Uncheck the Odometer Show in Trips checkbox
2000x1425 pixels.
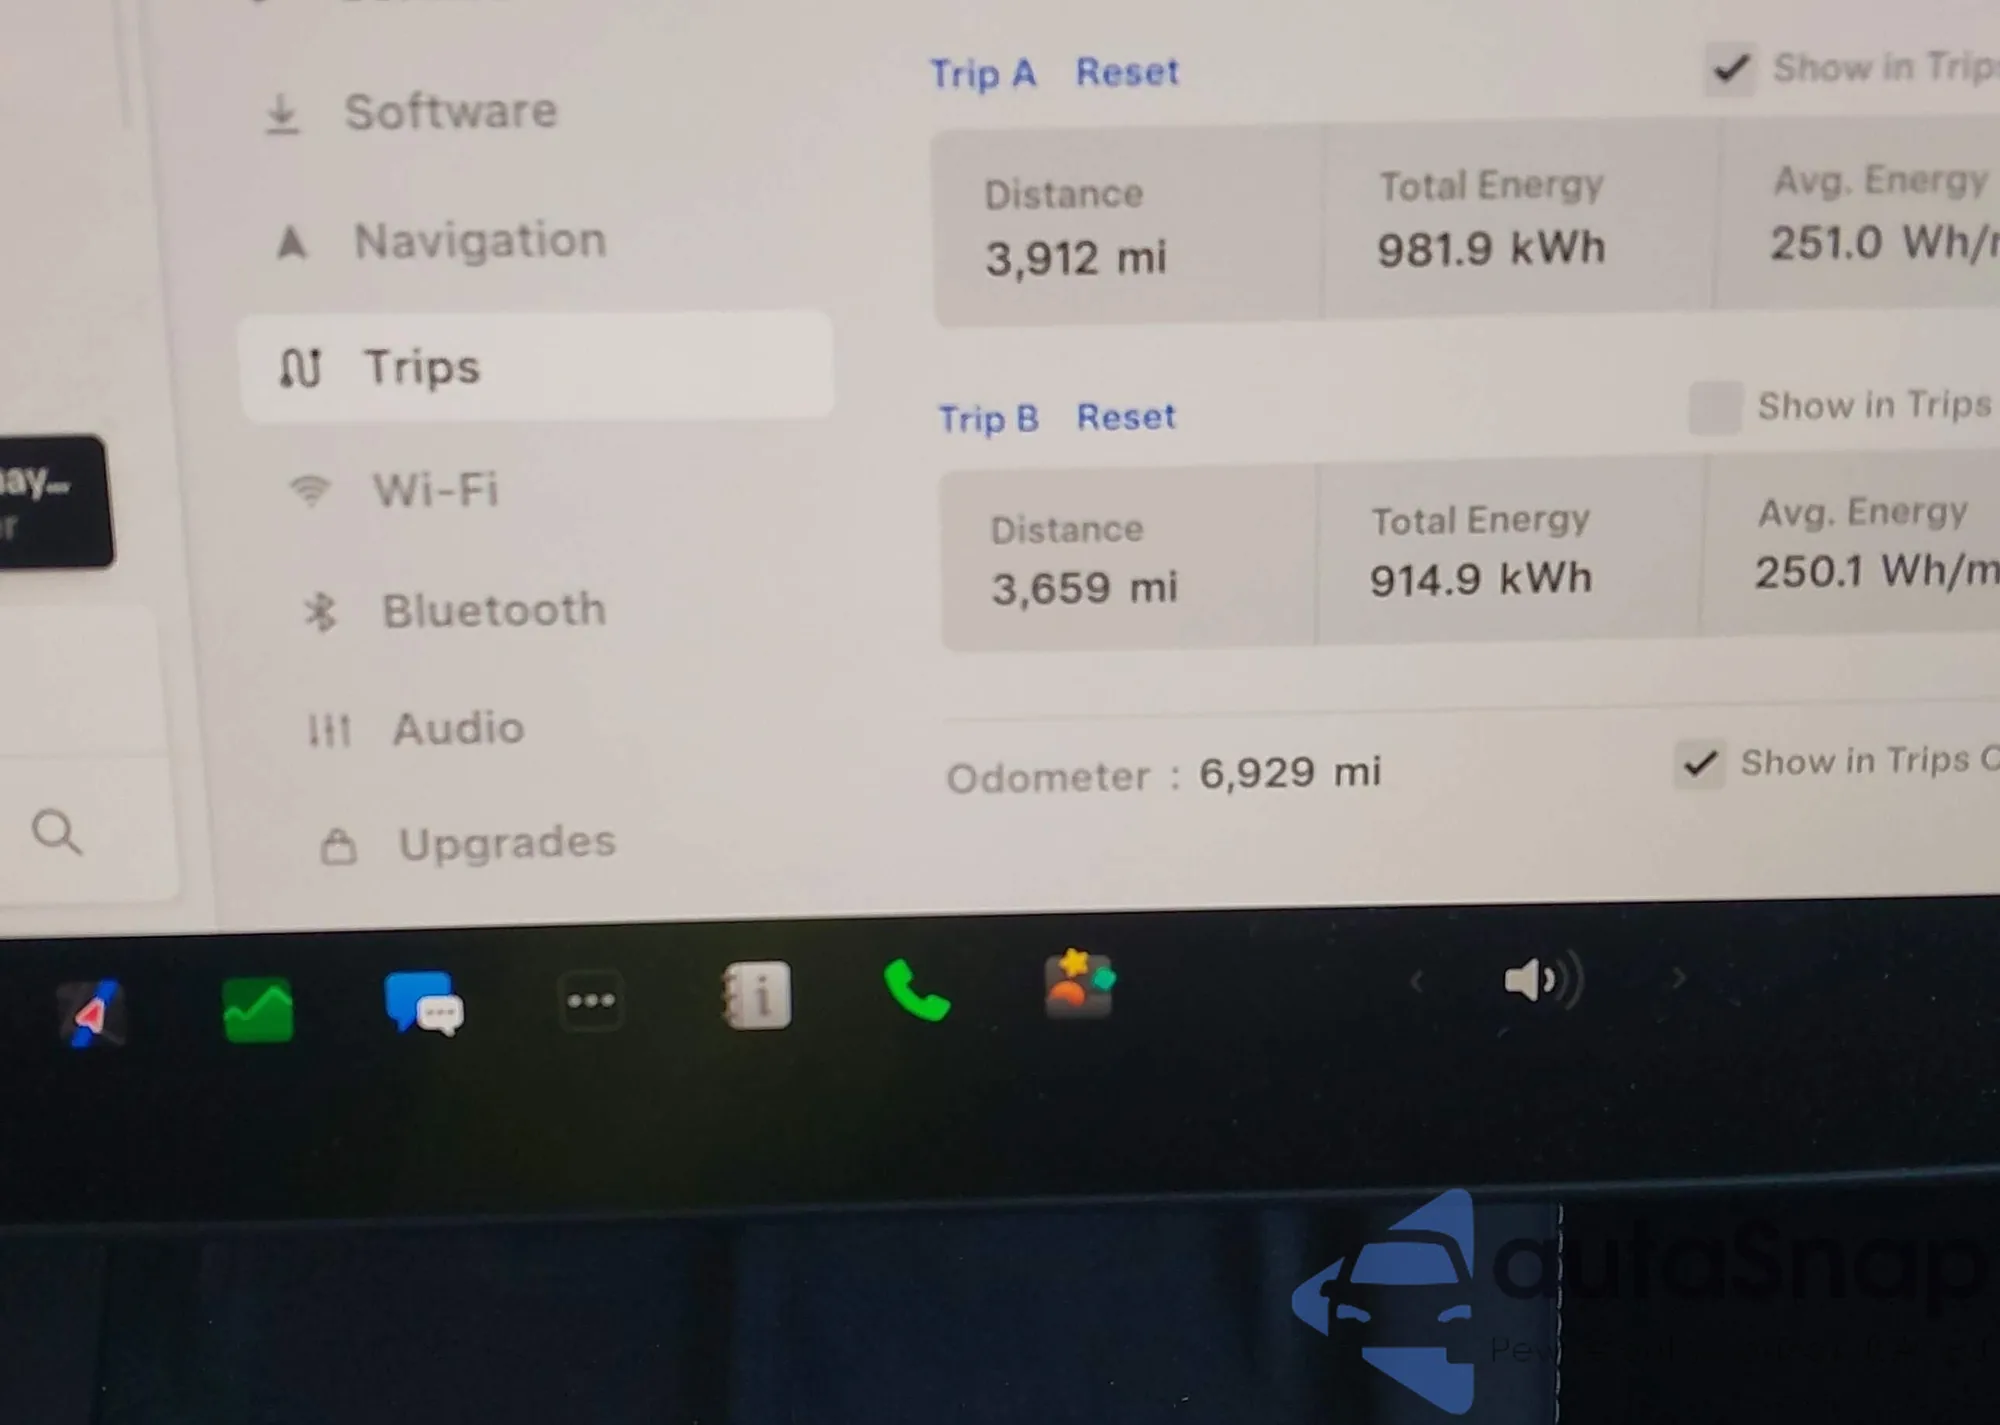[1700, 764]
